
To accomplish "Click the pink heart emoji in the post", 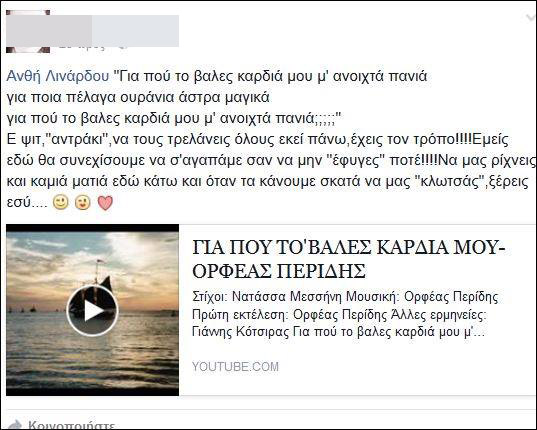I will 105,202.
